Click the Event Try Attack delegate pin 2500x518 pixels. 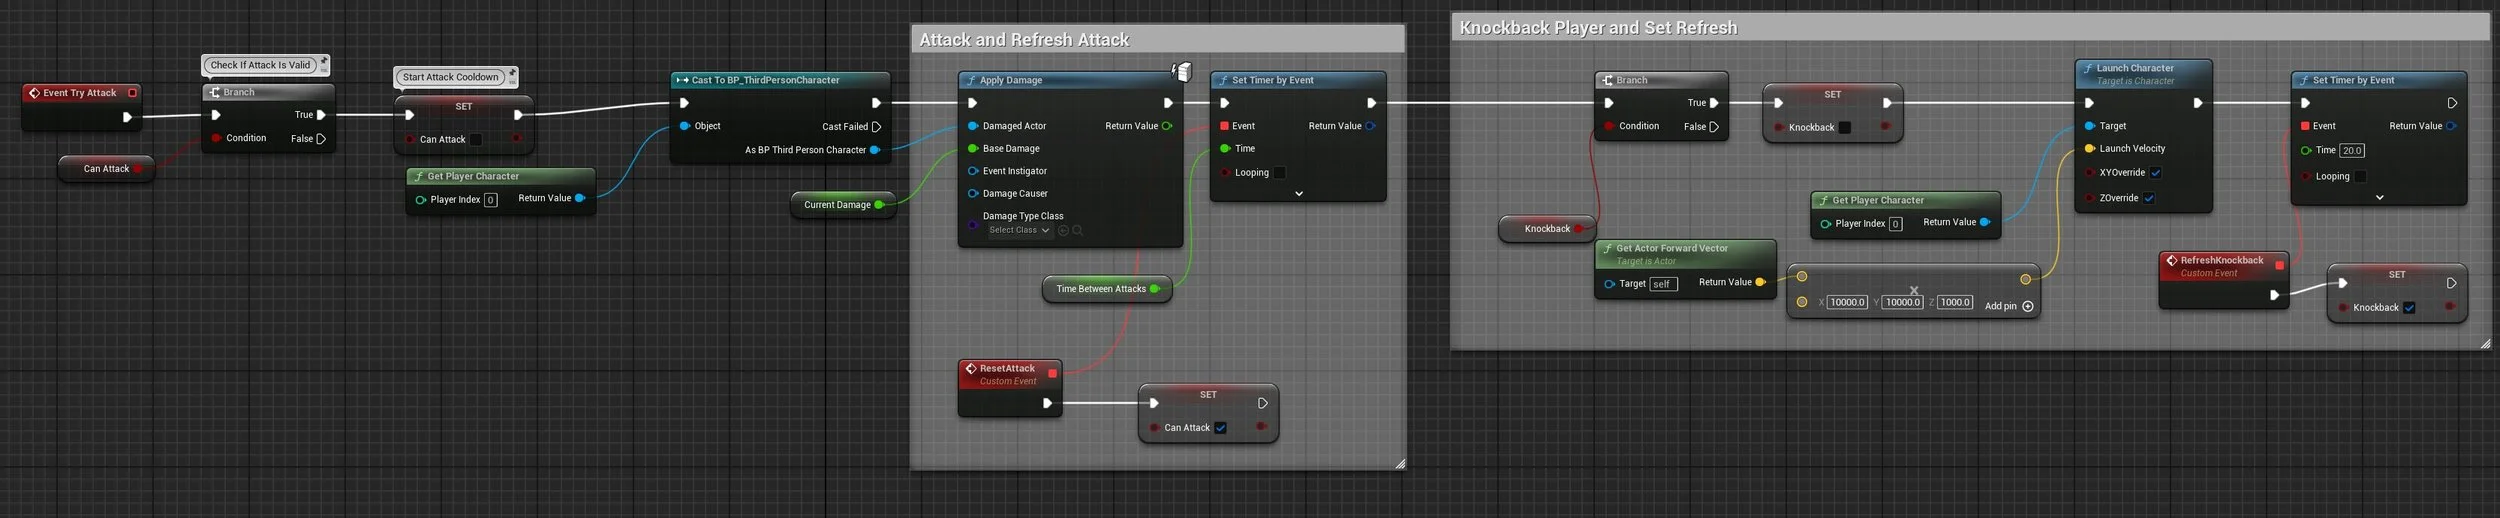132,93
